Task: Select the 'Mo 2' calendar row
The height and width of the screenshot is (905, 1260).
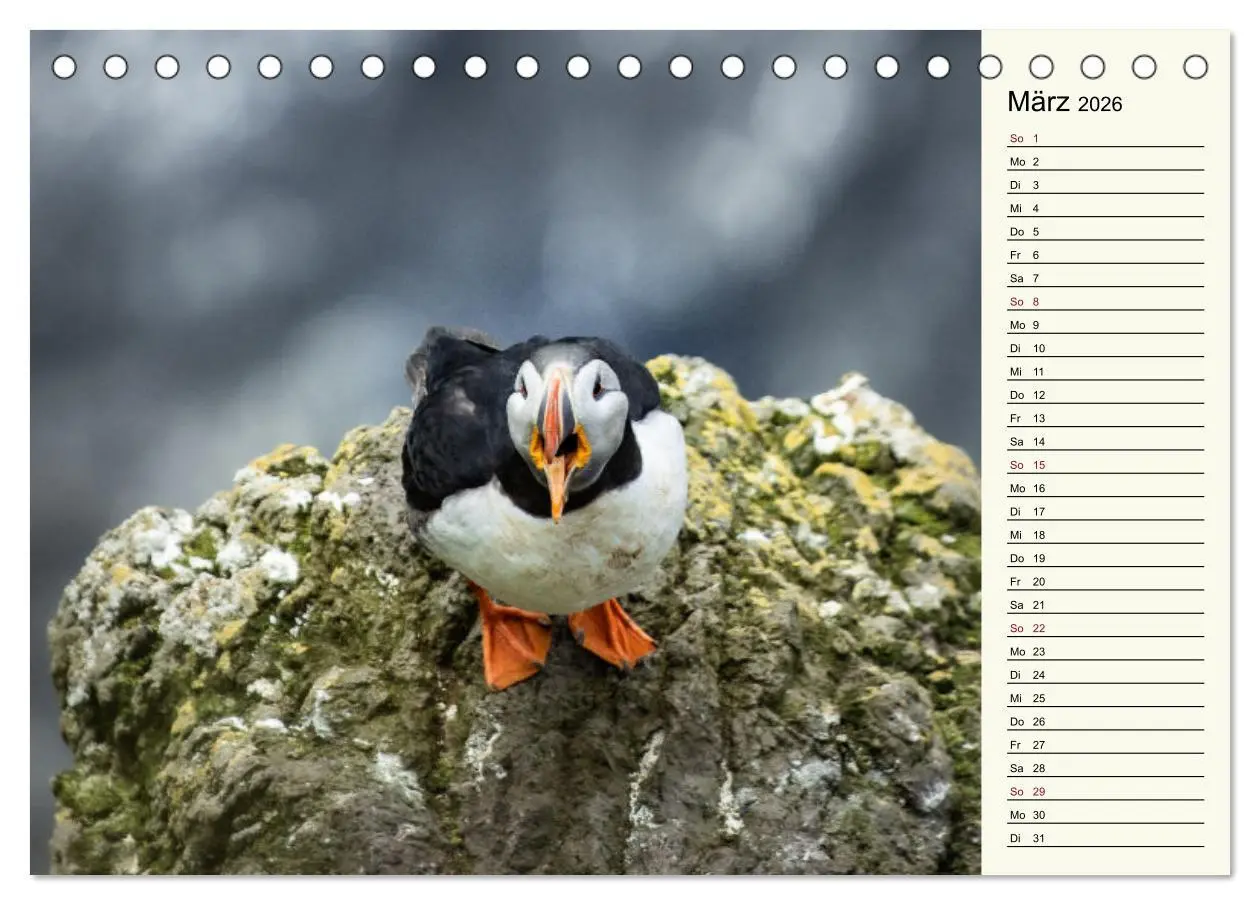Action: 1105,161
